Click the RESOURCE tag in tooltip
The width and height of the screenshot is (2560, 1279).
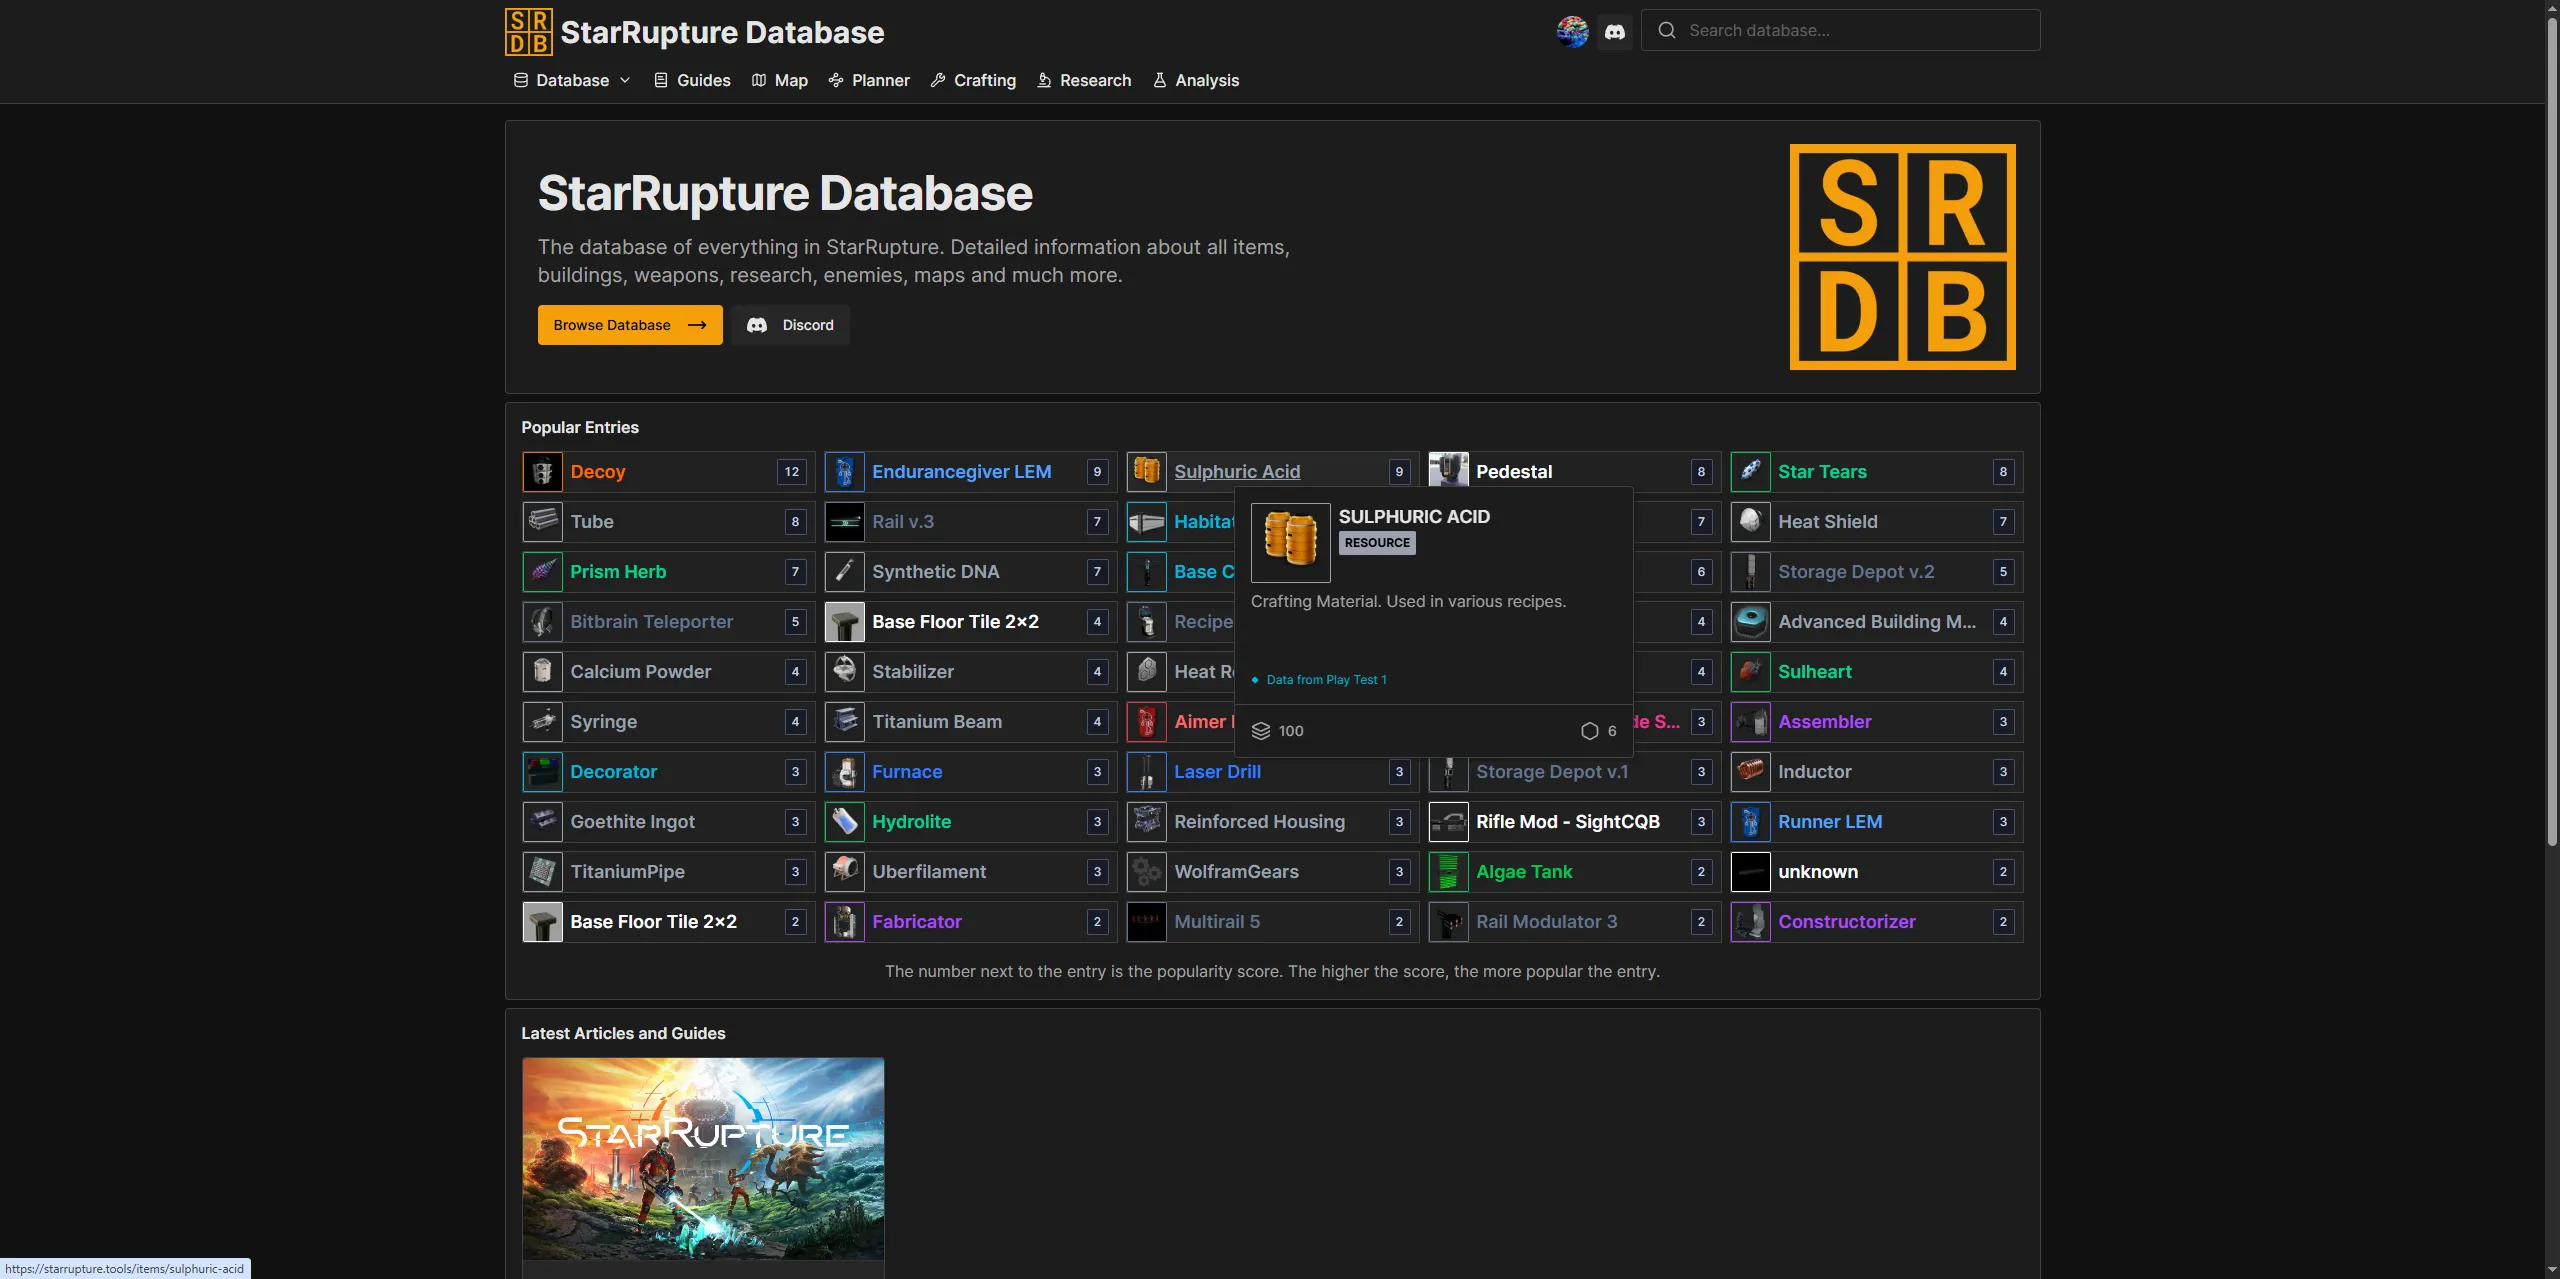(x=1377, y=543)
